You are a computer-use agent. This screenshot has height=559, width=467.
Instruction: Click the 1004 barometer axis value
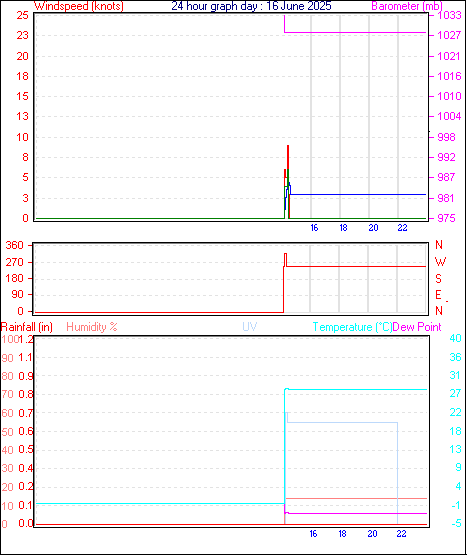(449, 116)
